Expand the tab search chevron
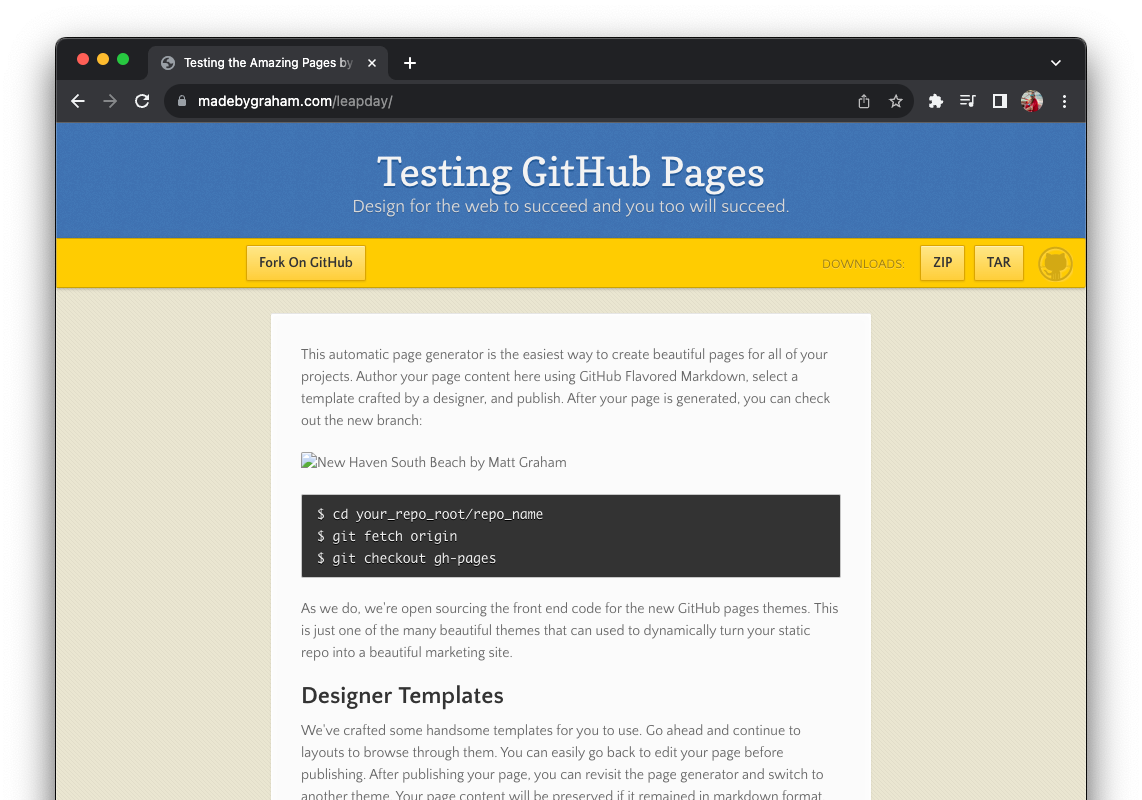1142x800 pixels. click(1055, 63)
